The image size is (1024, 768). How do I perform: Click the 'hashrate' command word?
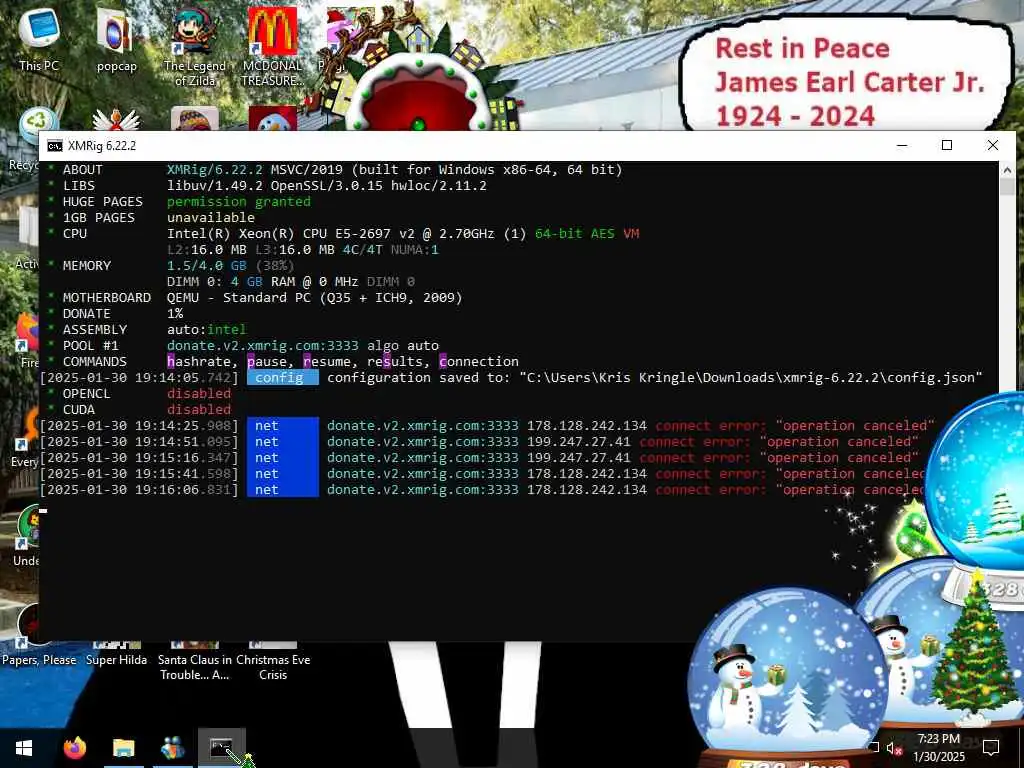(x=199, y=362)
